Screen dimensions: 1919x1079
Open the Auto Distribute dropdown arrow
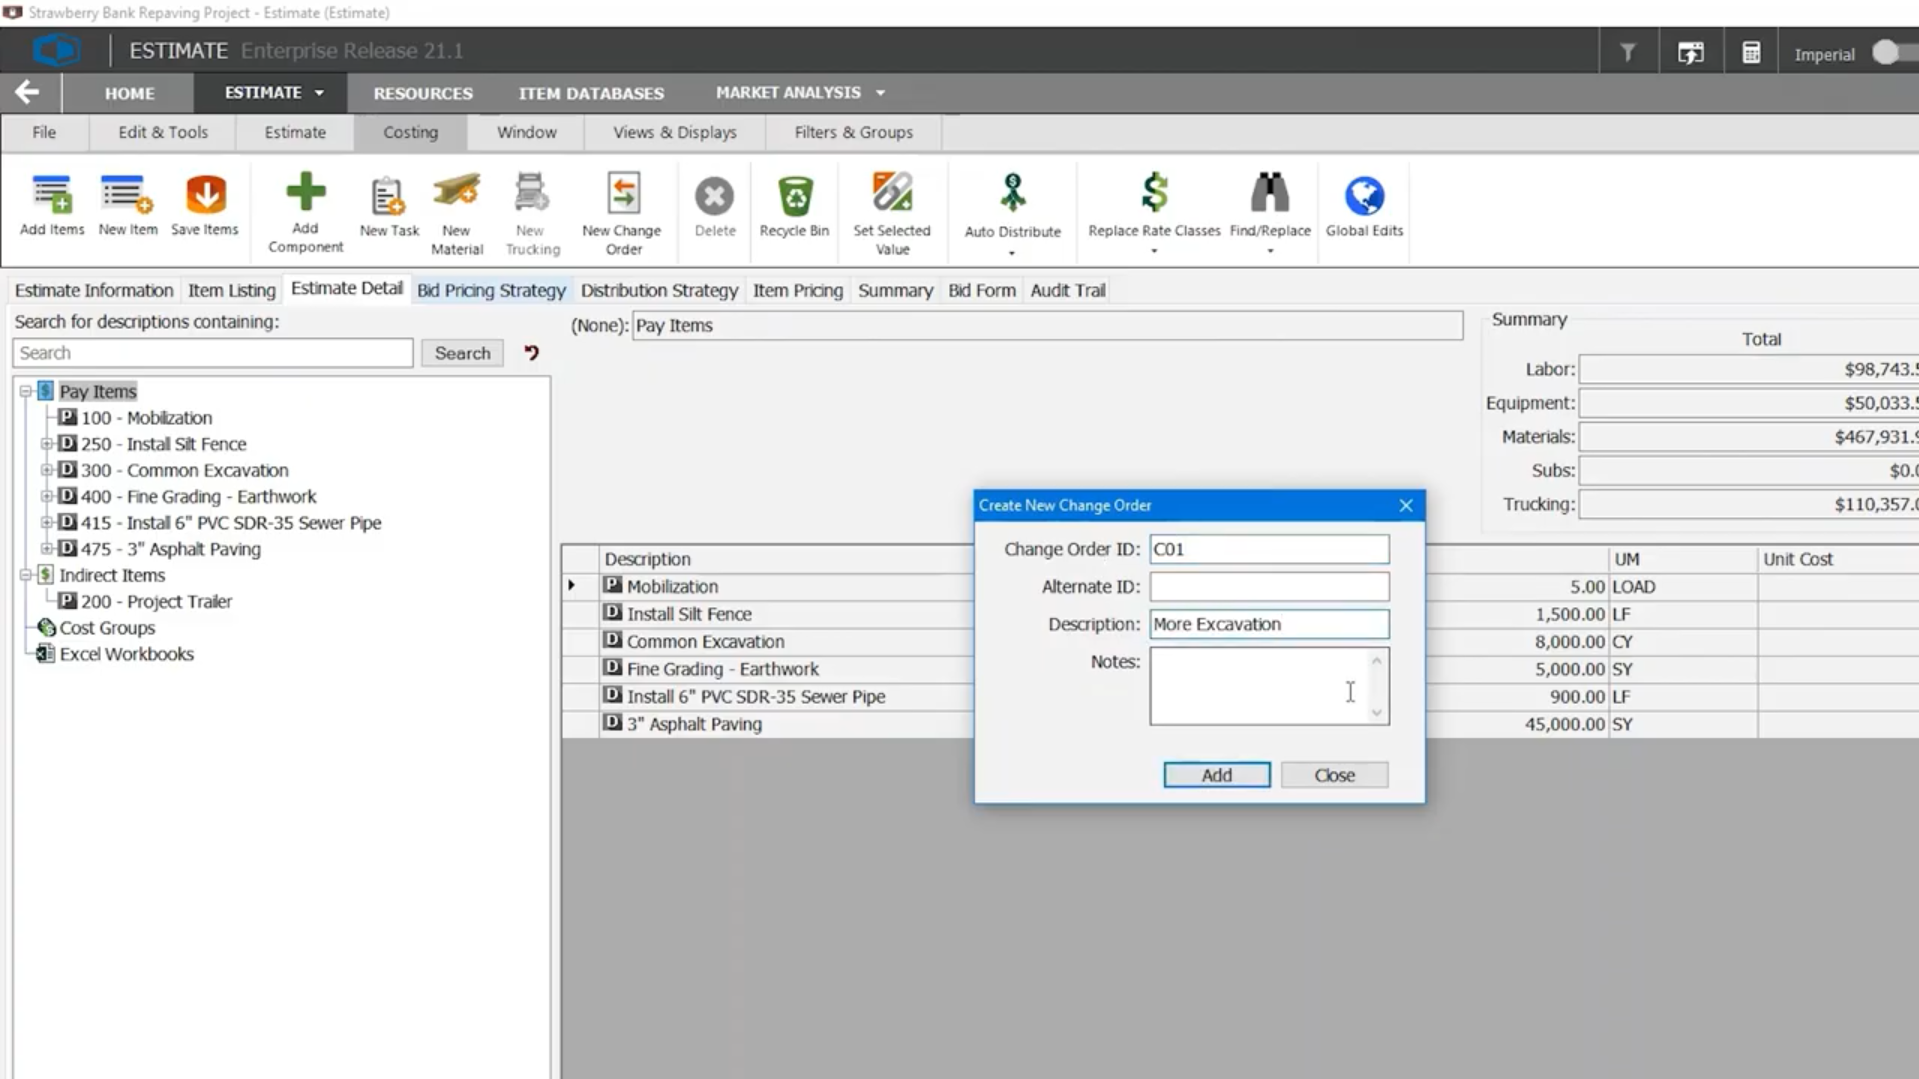(x=1012, y=253)
